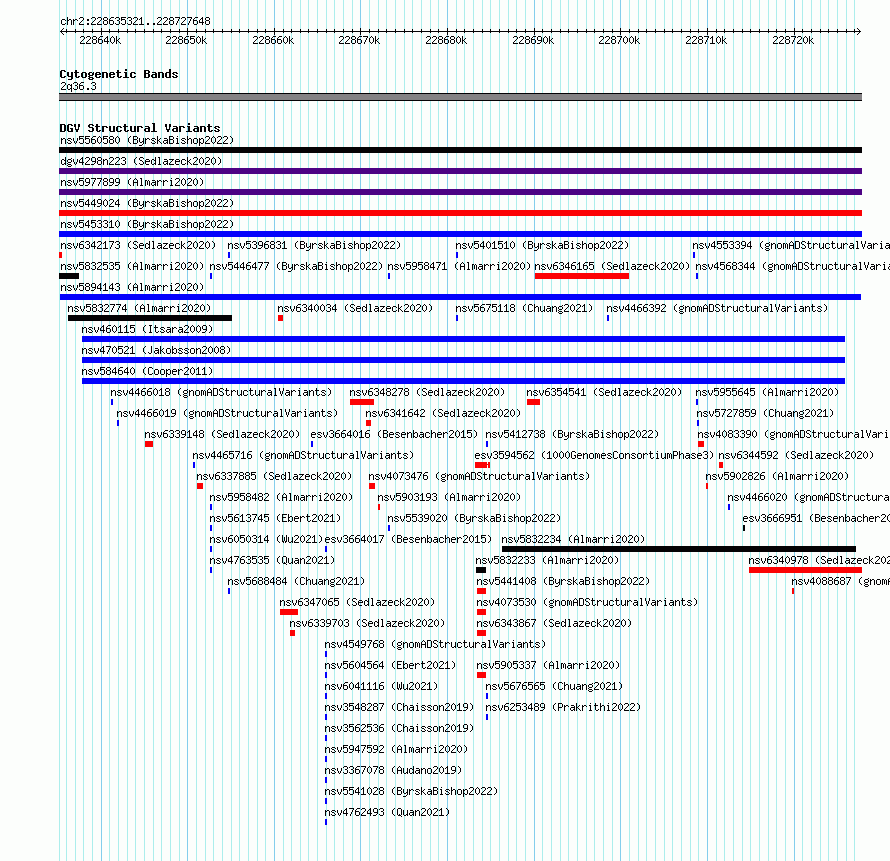Click nsv584640 (Cooper2011) label
The width and height of the screenshot is (890, 861).
[x=148, y=371]
